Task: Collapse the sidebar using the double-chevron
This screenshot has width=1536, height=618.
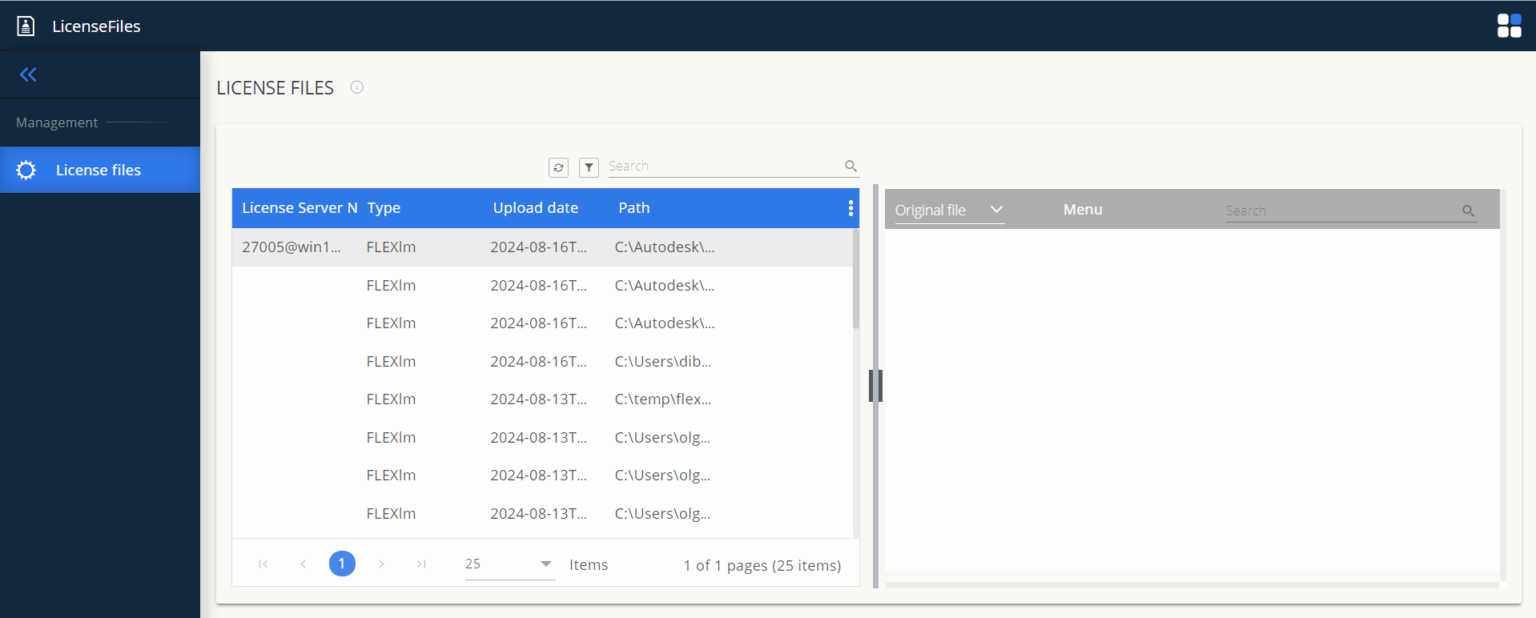Action: point(27,74)
